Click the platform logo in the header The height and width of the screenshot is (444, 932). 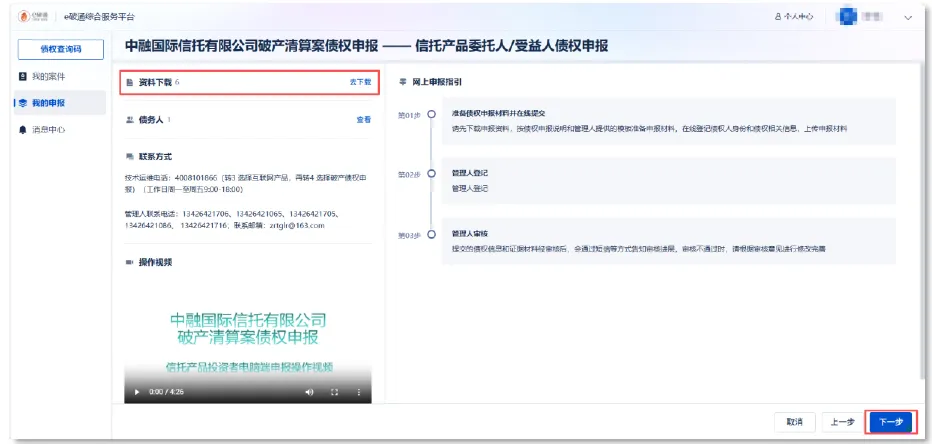33,17
